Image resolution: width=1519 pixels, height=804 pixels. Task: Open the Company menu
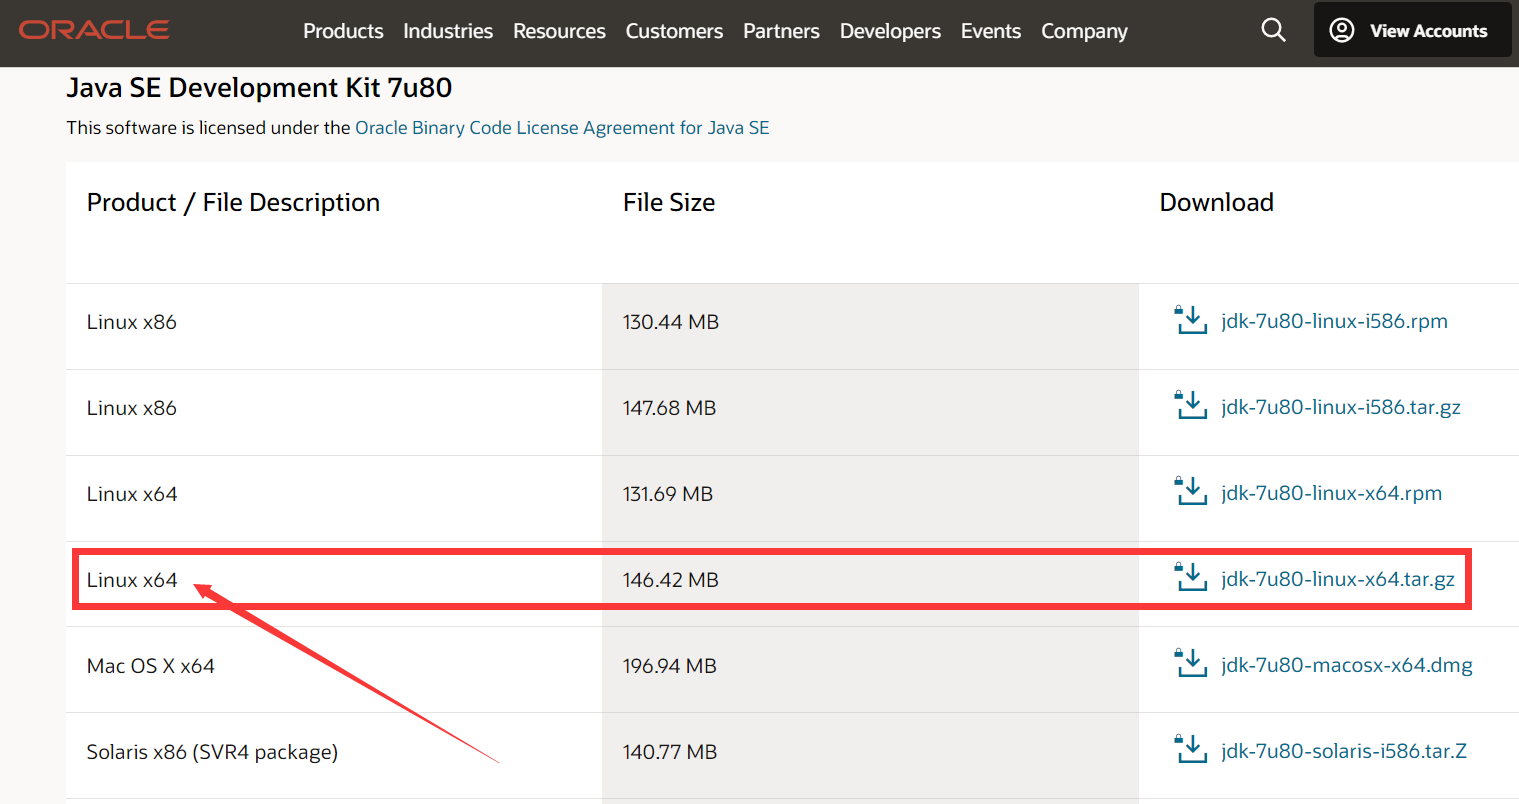(1084, 31)
